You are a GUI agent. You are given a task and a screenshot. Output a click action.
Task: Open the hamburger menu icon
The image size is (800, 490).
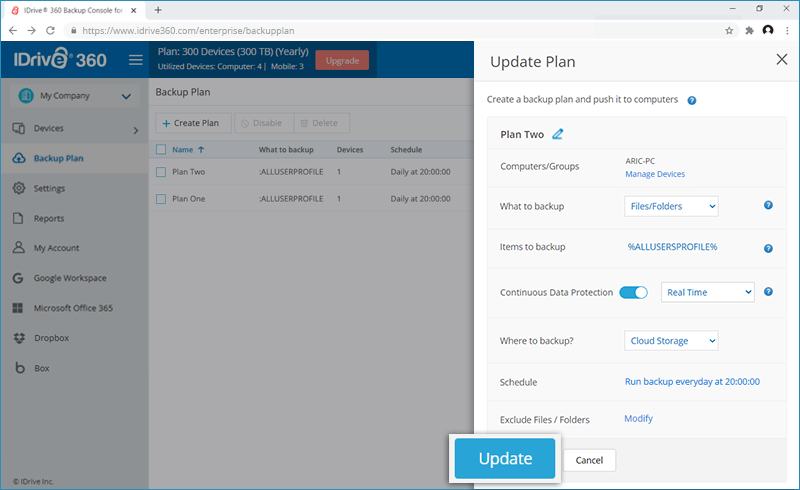pyautogui.click(x=136, y=60)
